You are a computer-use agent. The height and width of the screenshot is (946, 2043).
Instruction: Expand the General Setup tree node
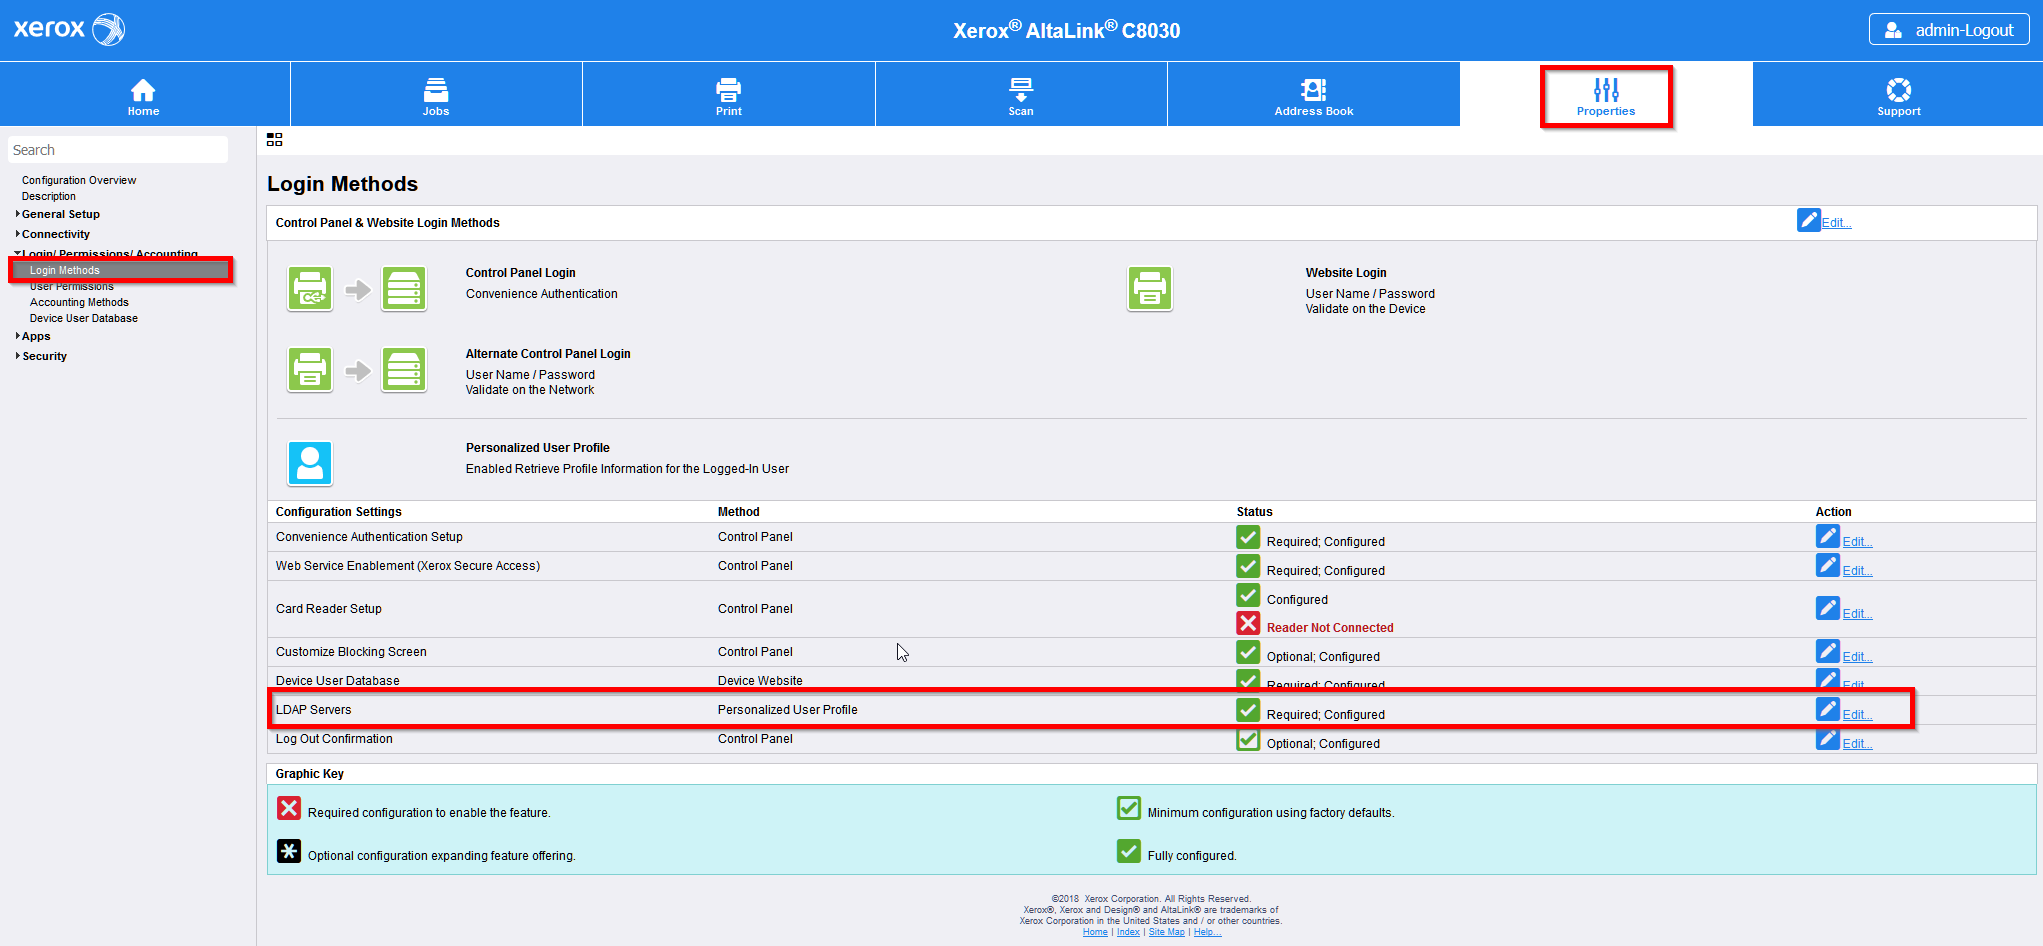(x=18, y=214)
